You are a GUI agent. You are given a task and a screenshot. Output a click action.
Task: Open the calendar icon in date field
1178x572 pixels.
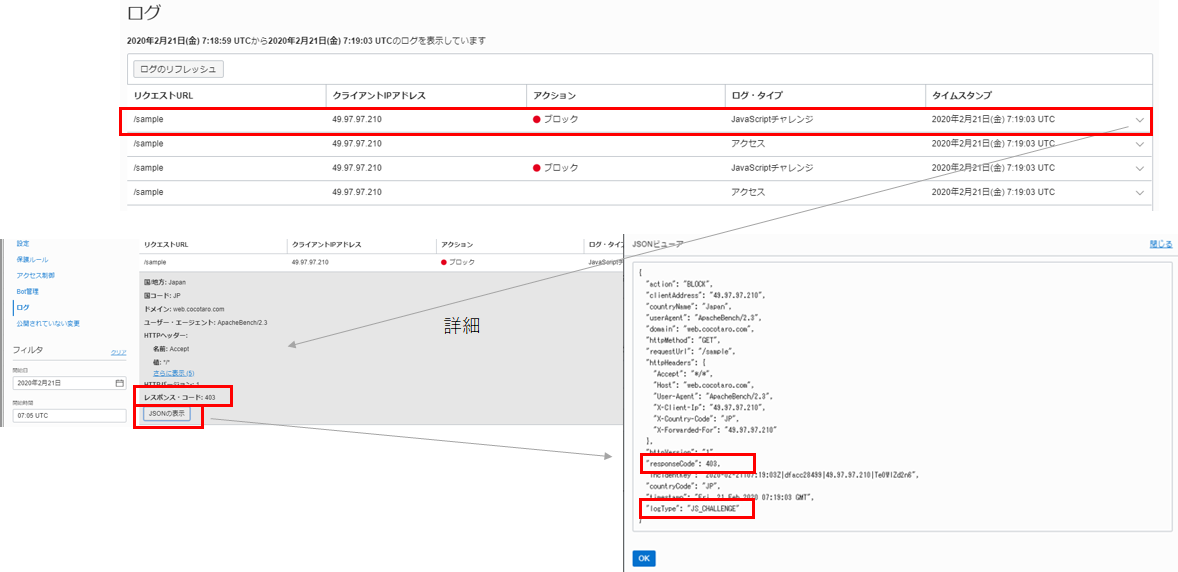coord(119,383)
